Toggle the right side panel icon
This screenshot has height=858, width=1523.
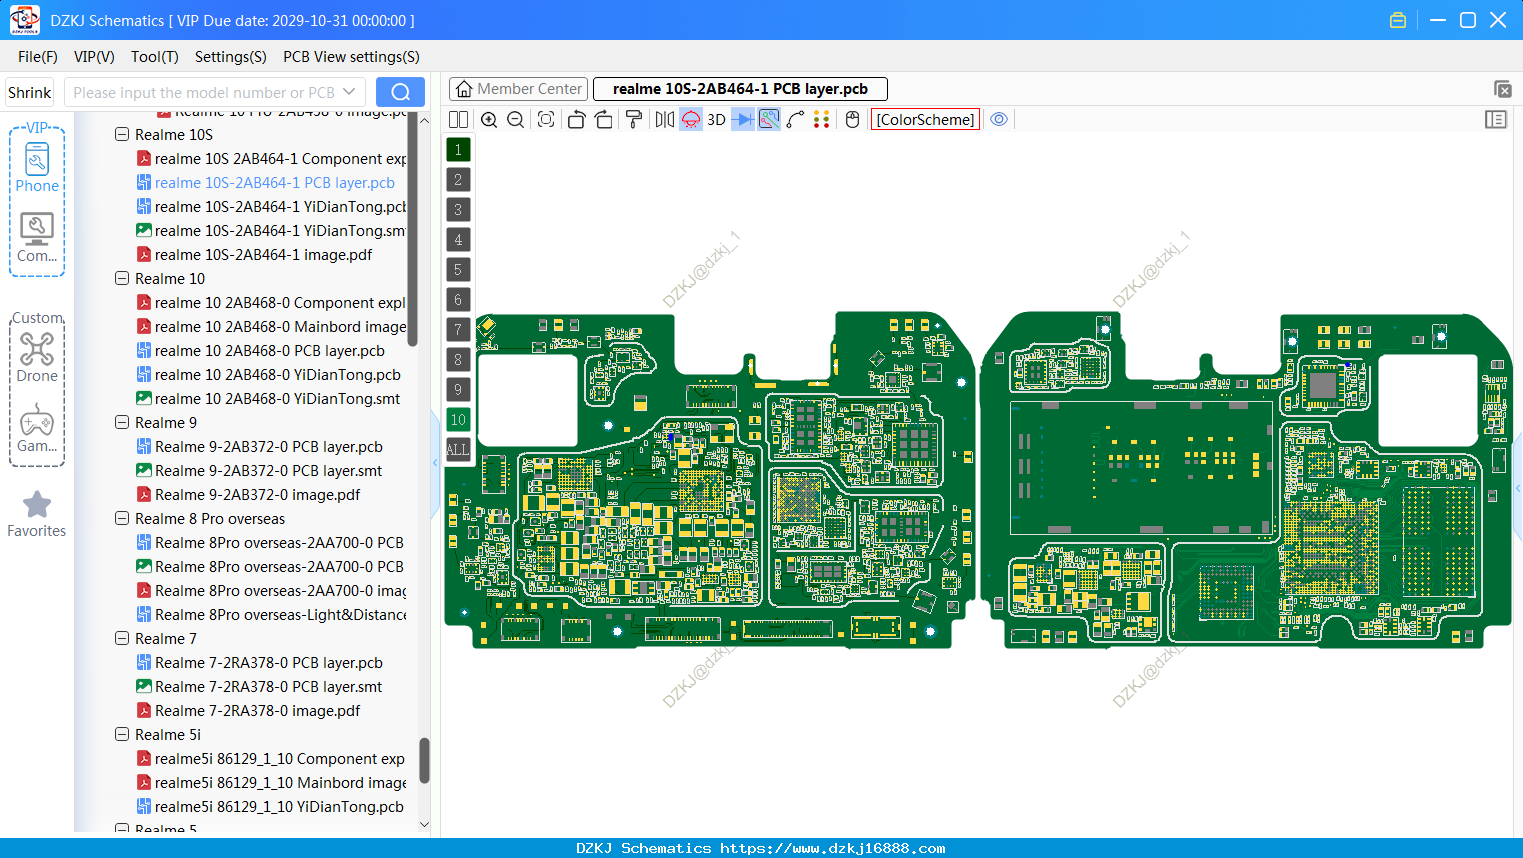[x=1496, y=120]
